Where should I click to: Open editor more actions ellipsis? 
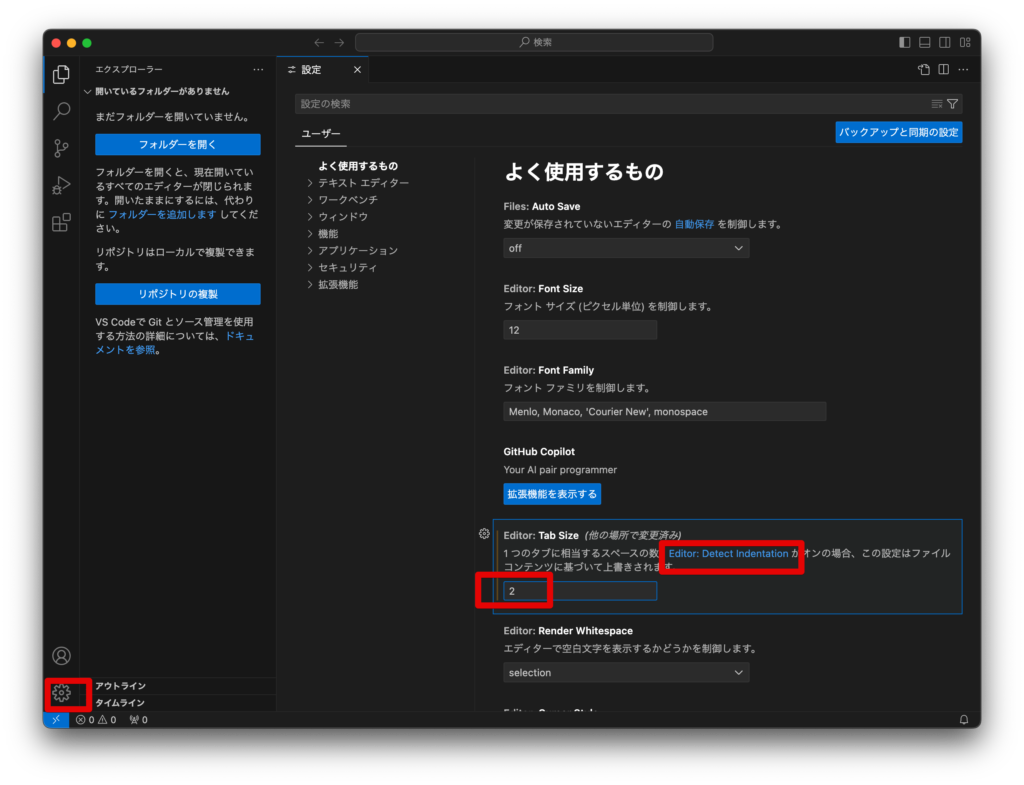coord(963,69)
